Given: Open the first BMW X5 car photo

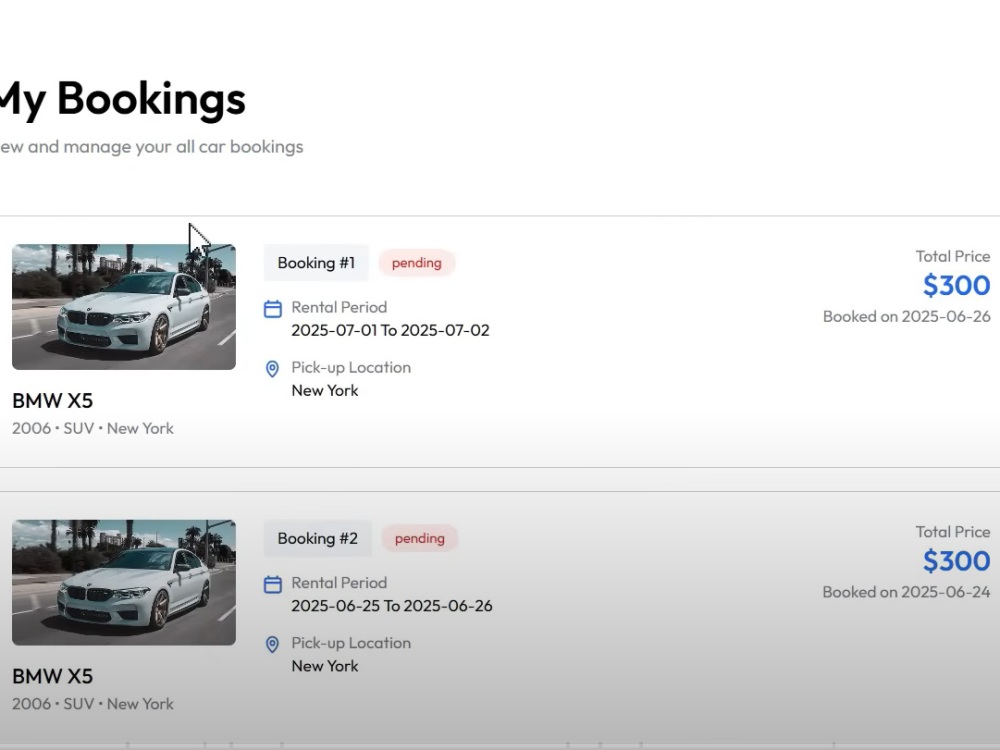Looking at the screenshot, I should click(124, 307).
